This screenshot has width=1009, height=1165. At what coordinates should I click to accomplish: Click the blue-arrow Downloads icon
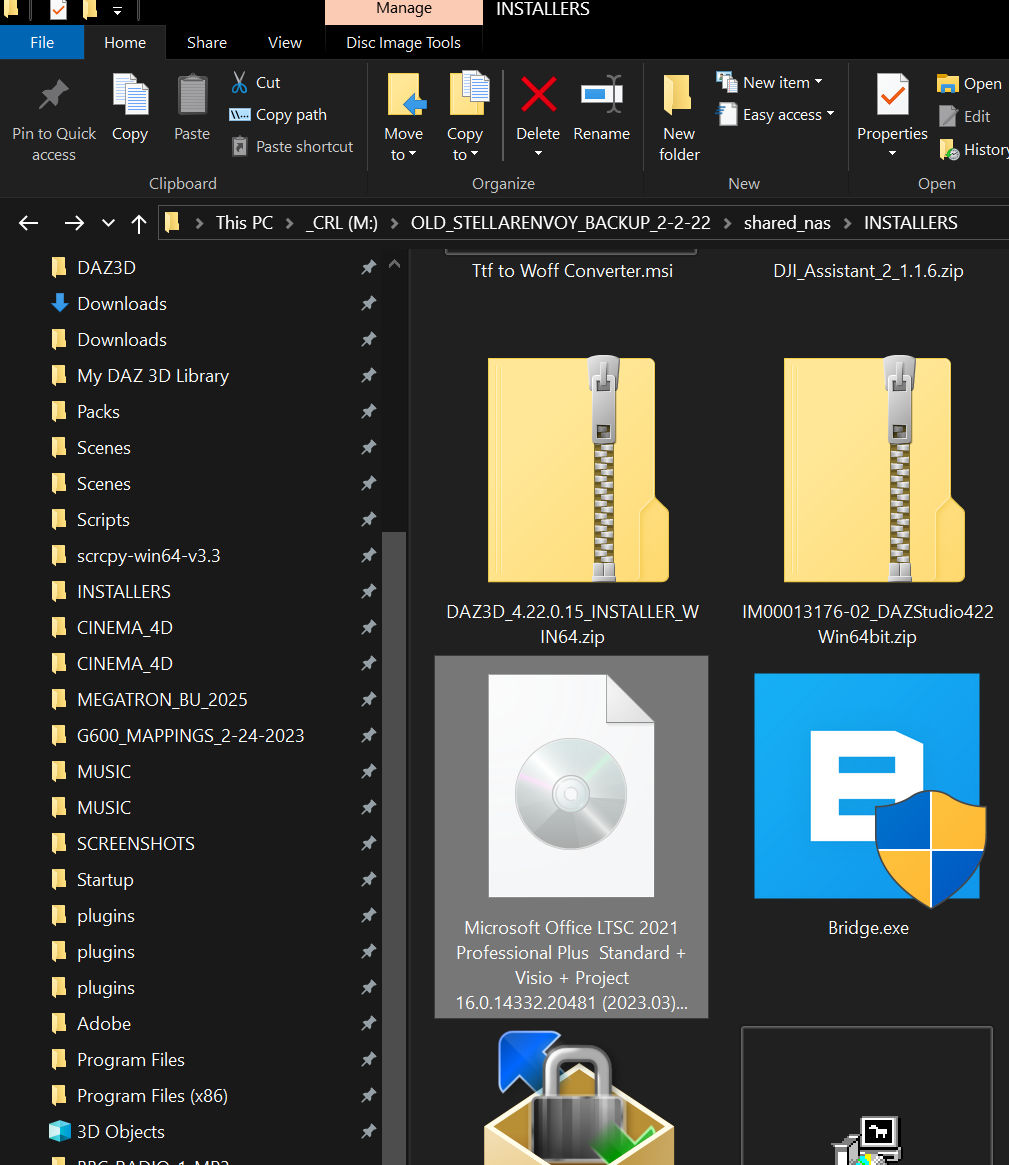(x=59, y=303)
